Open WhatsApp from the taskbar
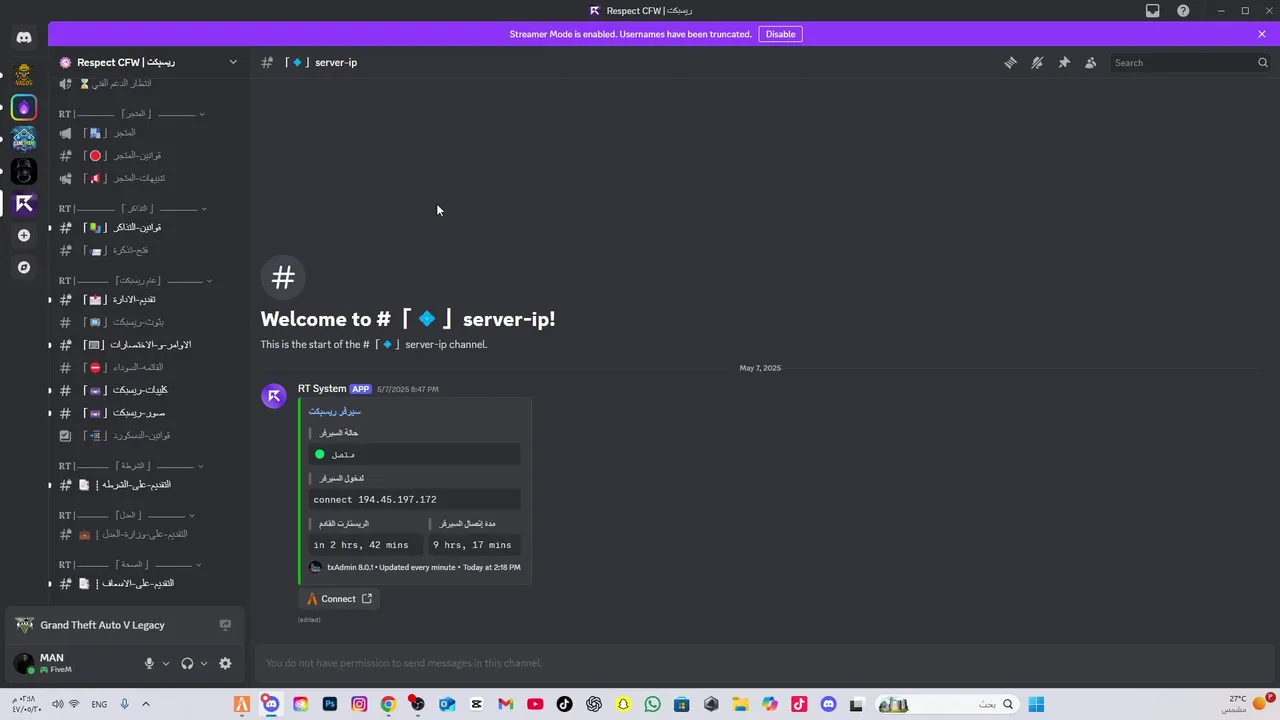Image resolution: width=1280 pixels, height=720 pixels. click(652, 704)
